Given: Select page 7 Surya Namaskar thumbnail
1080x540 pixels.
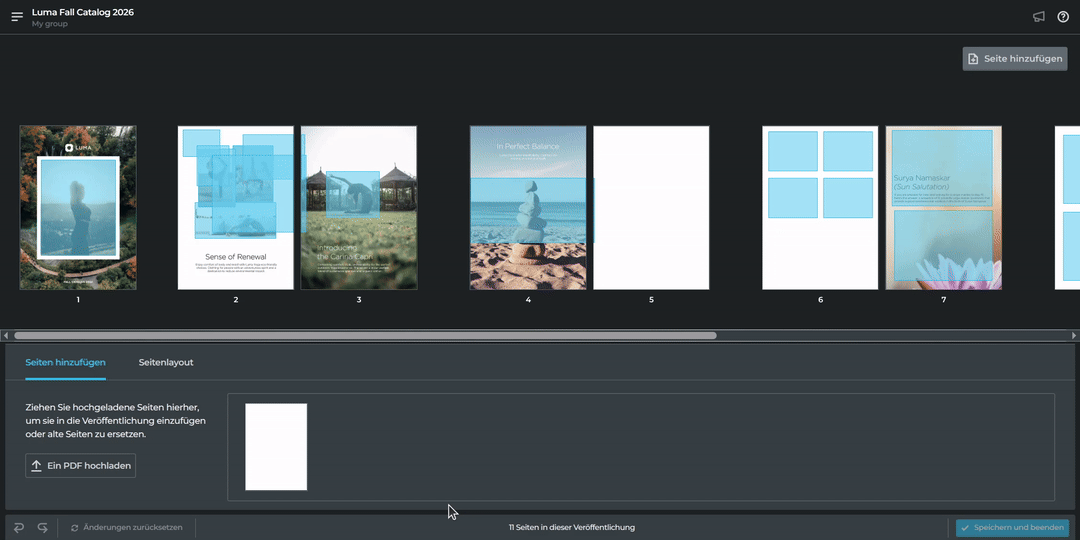Looking at the screenshot, I should [943, 208].
